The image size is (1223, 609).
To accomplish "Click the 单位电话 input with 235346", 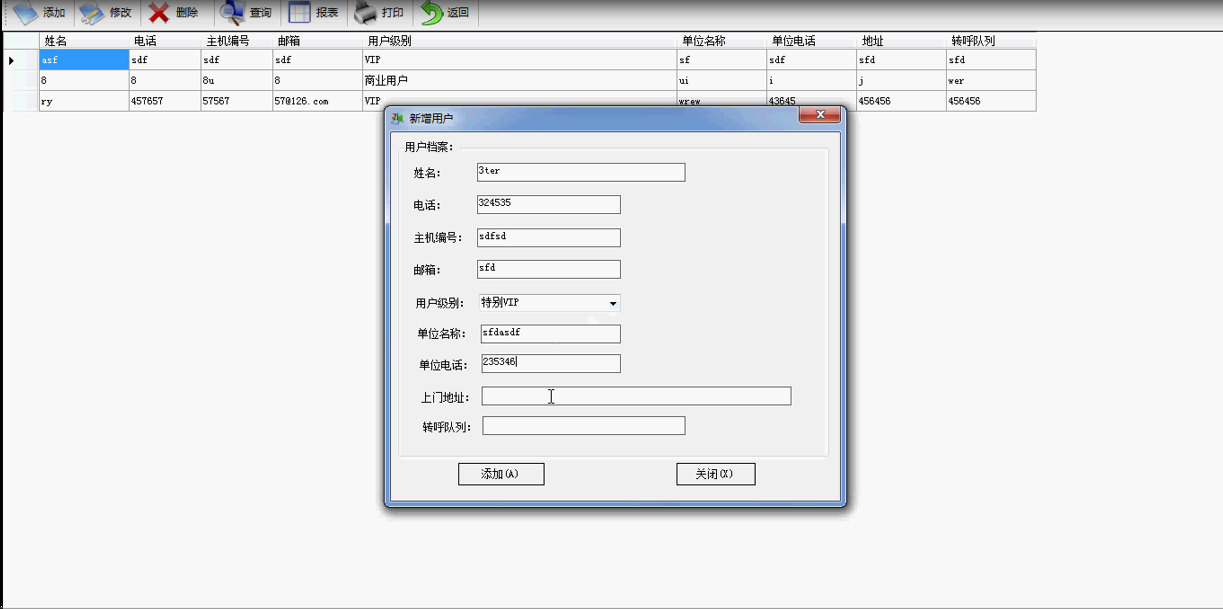I will tap(551, 364).
